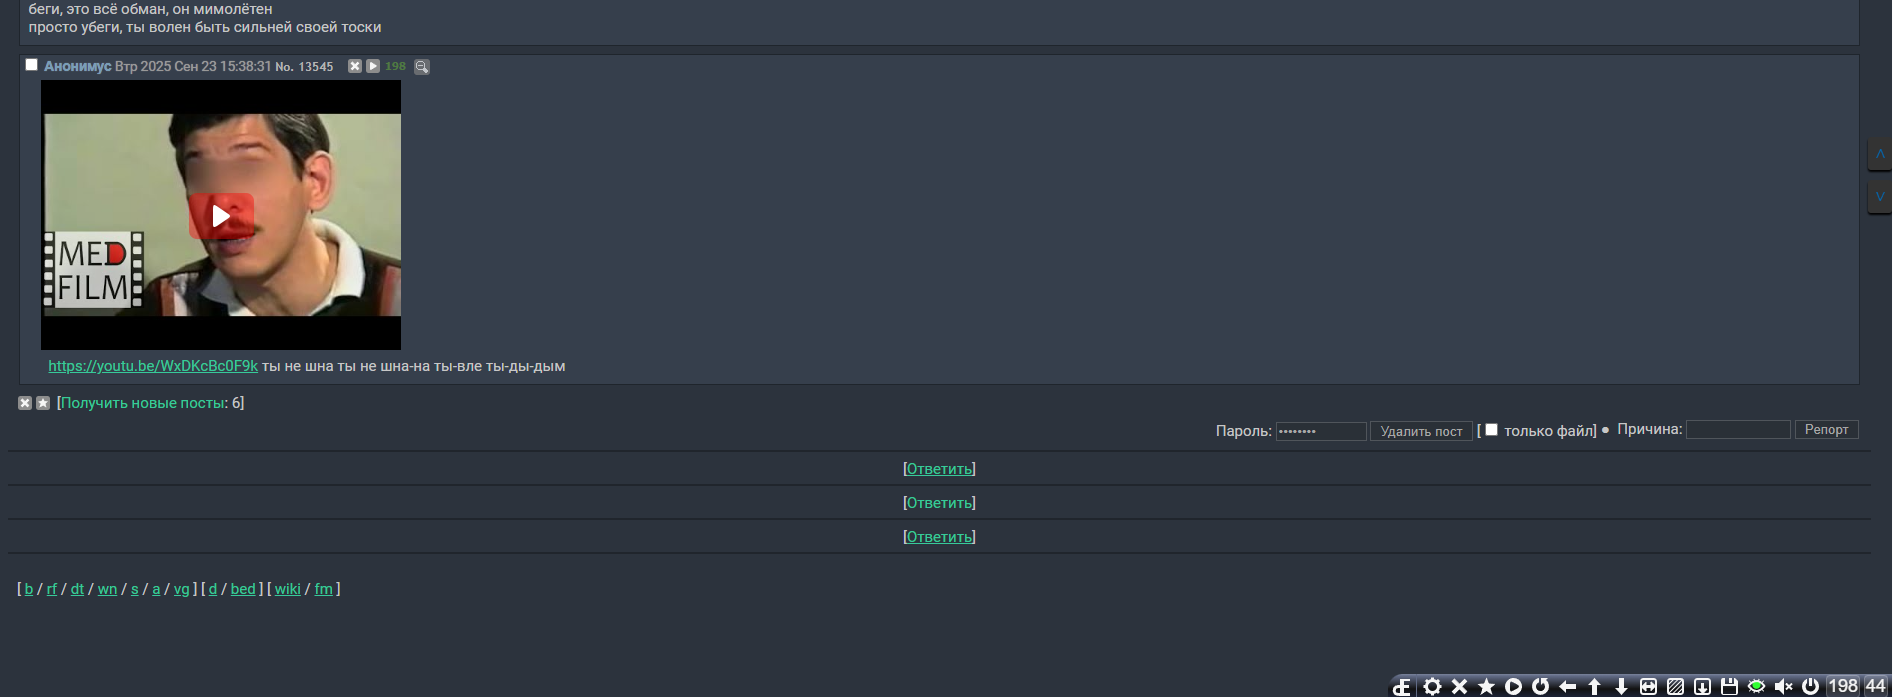Image resolution: width=1893 pixels, height=697 pixels.
Task: Click the magnifier icon on post 13545
Action: pos(422,67)
